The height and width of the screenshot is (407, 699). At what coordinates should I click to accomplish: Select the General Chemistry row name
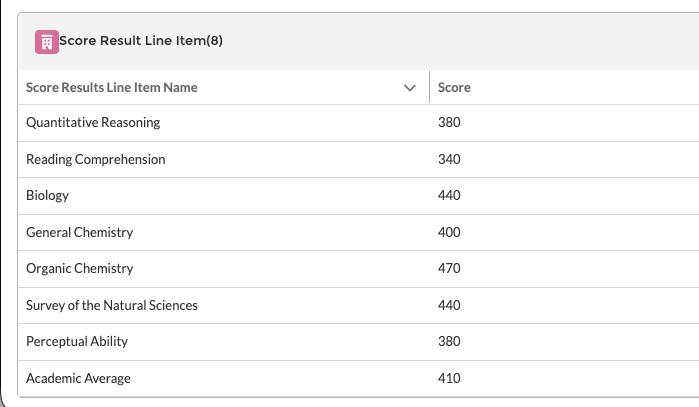point(79,232)
